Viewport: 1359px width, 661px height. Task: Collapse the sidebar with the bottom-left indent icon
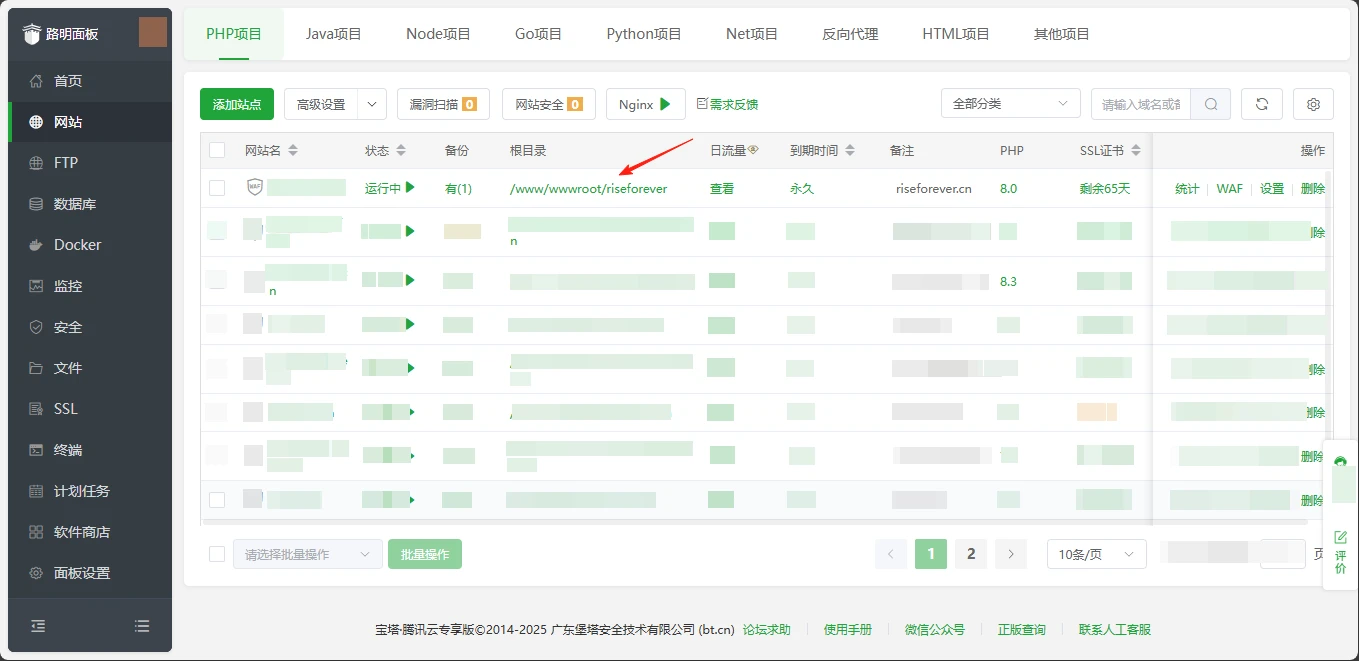pos(38,626)
